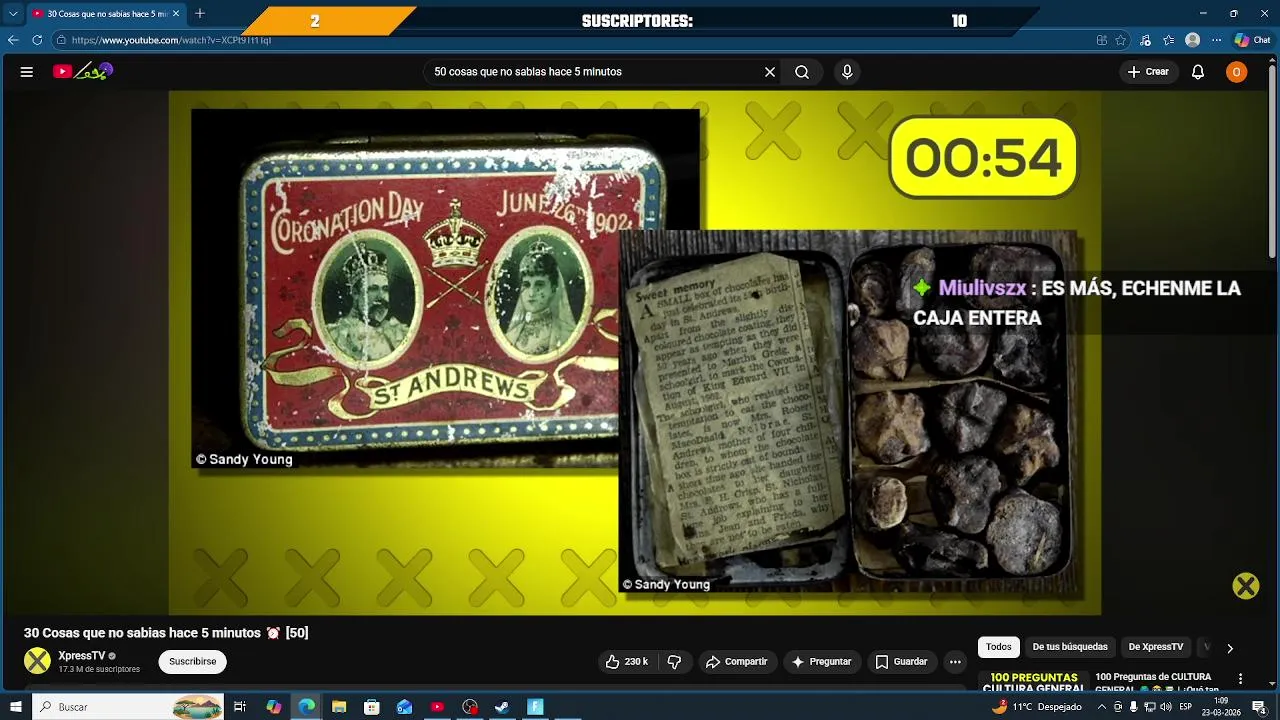Image resolution: width=1280 pixels, height=720 pixels.
Task: Select the Todos filter chip
Action: (x=999, y=647)
